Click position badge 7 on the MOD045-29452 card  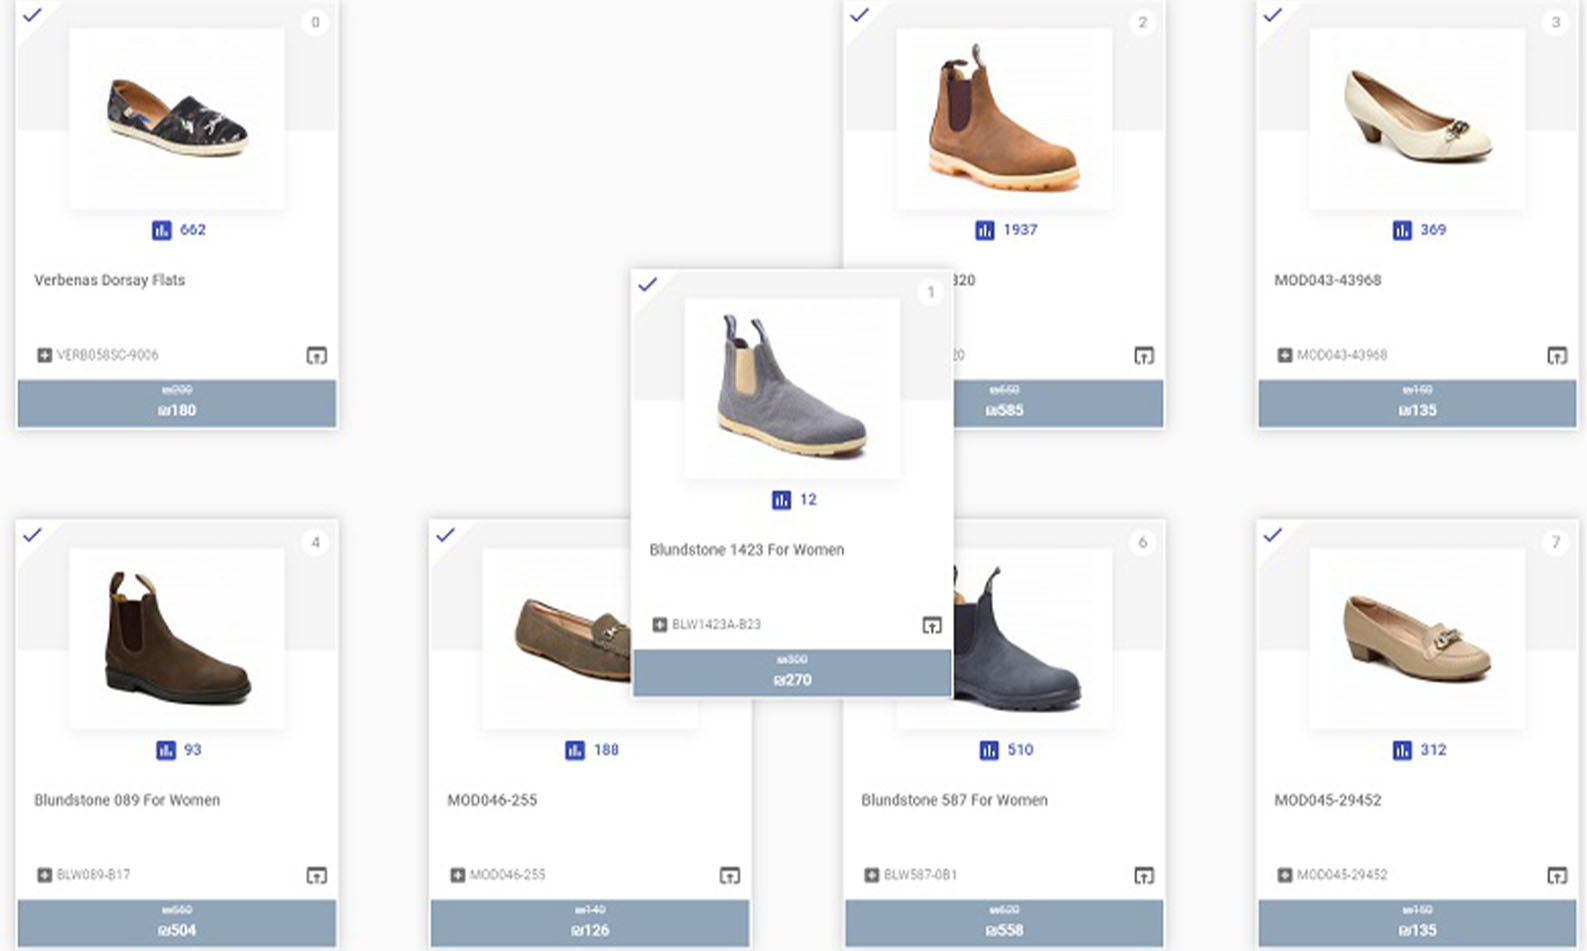click(1555, 542)
